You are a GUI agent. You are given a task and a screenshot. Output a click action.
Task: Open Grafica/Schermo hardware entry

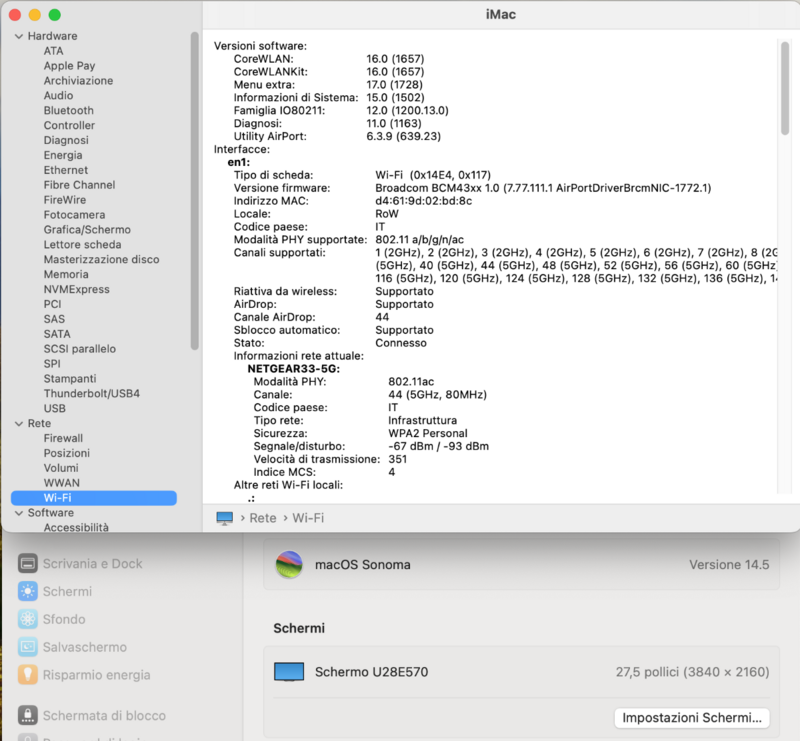[87, 230]
